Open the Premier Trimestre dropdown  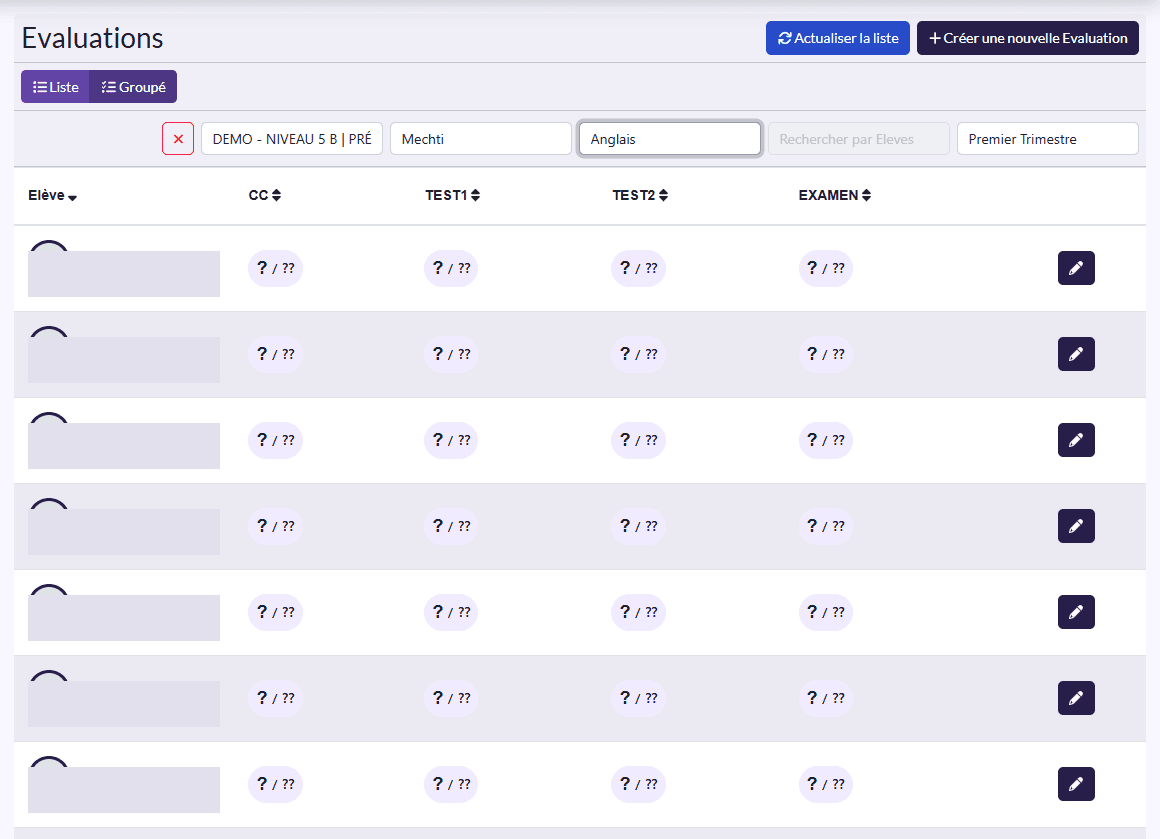coord(1048,138)
